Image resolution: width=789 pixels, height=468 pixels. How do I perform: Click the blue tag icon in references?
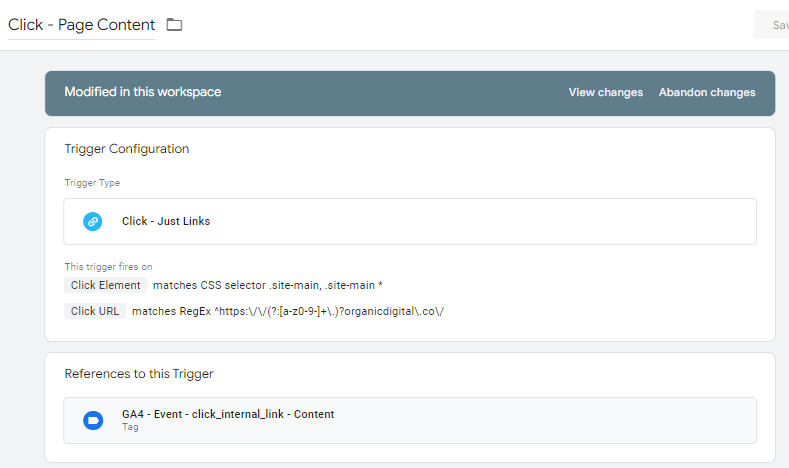pos(93,420)
